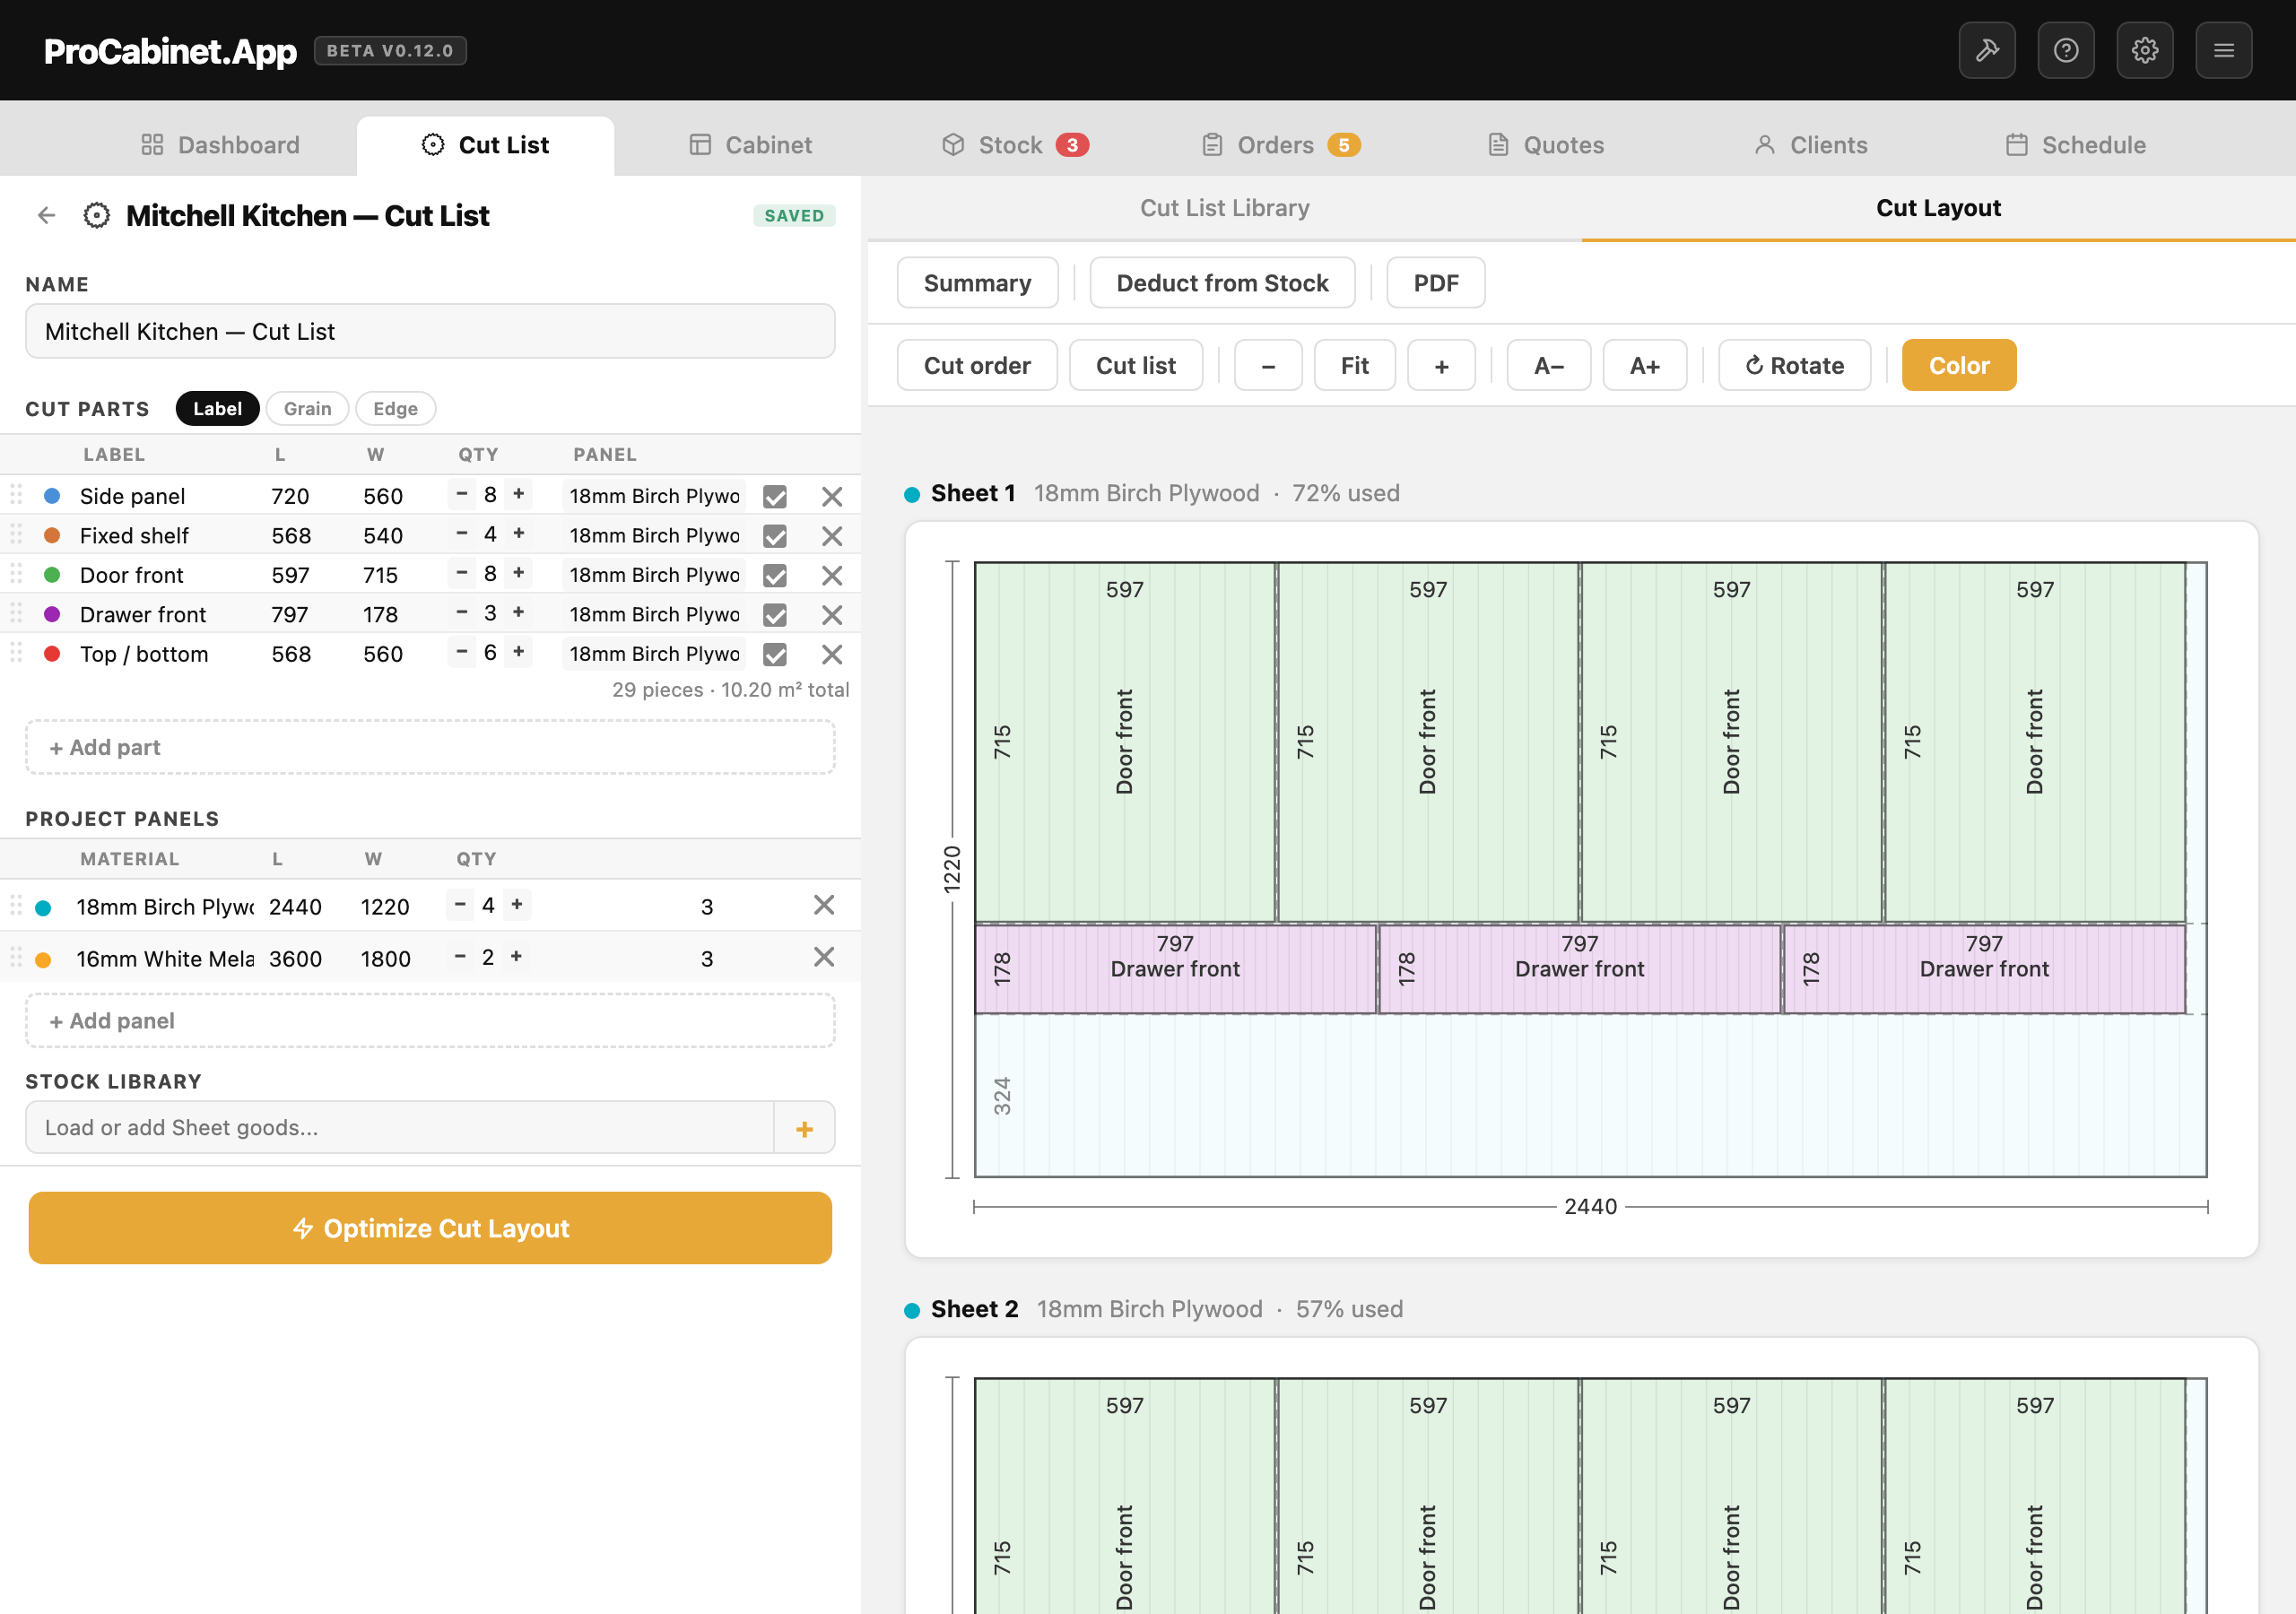Decrease Drawer front quantity with minus
2296x1614 pixels.
pos(461,612)
